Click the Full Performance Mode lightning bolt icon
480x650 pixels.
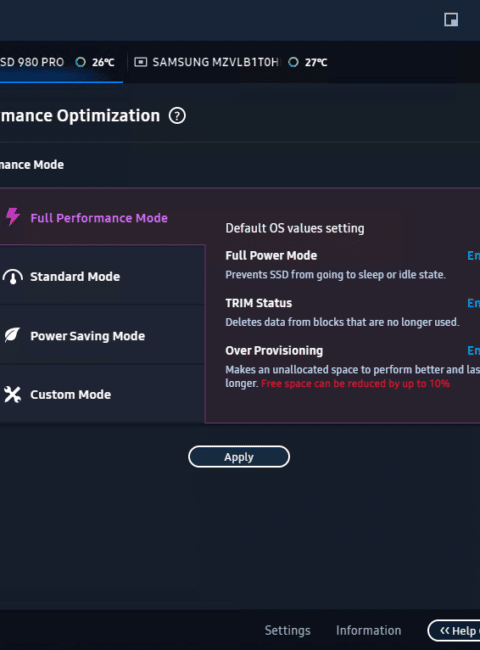point(13,217)
